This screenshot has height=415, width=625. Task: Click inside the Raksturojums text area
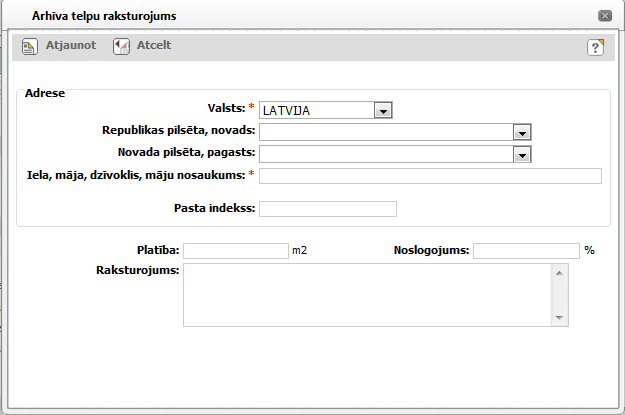(367, 295)
